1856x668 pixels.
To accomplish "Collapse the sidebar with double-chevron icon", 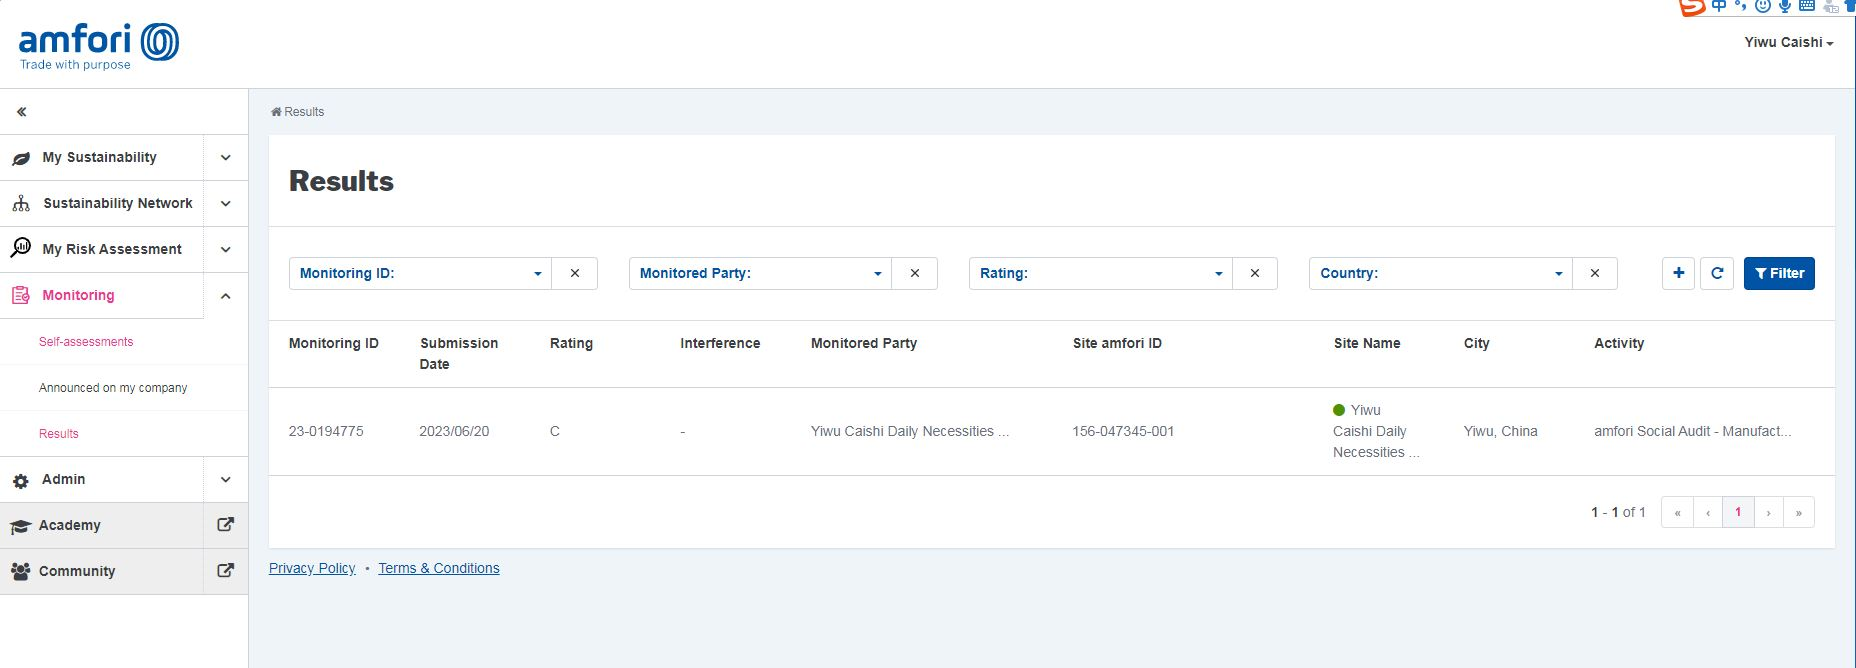I will click(x=21, y=112).
